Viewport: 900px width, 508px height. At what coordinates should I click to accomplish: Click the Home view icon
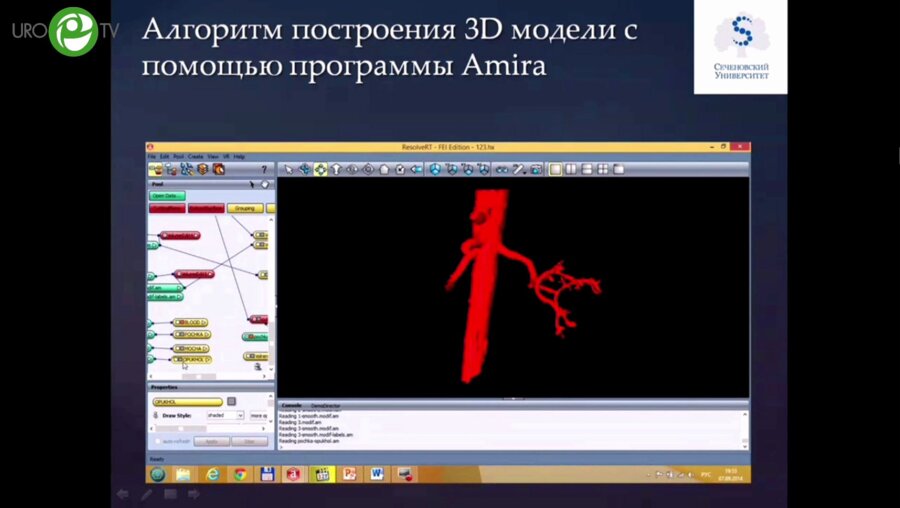point(385,169)
